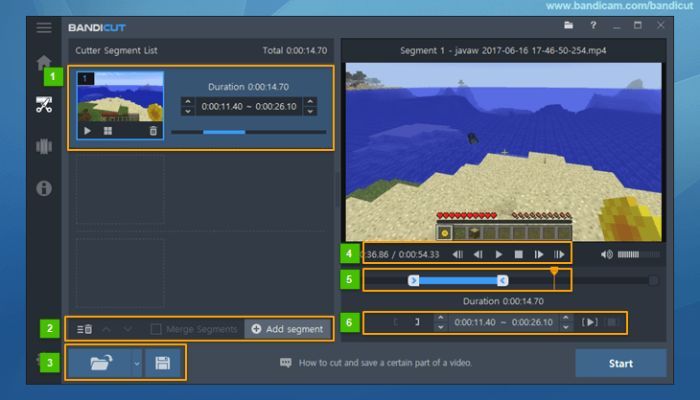Play the video preview
Viewport: 700px width, 400px height.
click(x=499, y=254)
